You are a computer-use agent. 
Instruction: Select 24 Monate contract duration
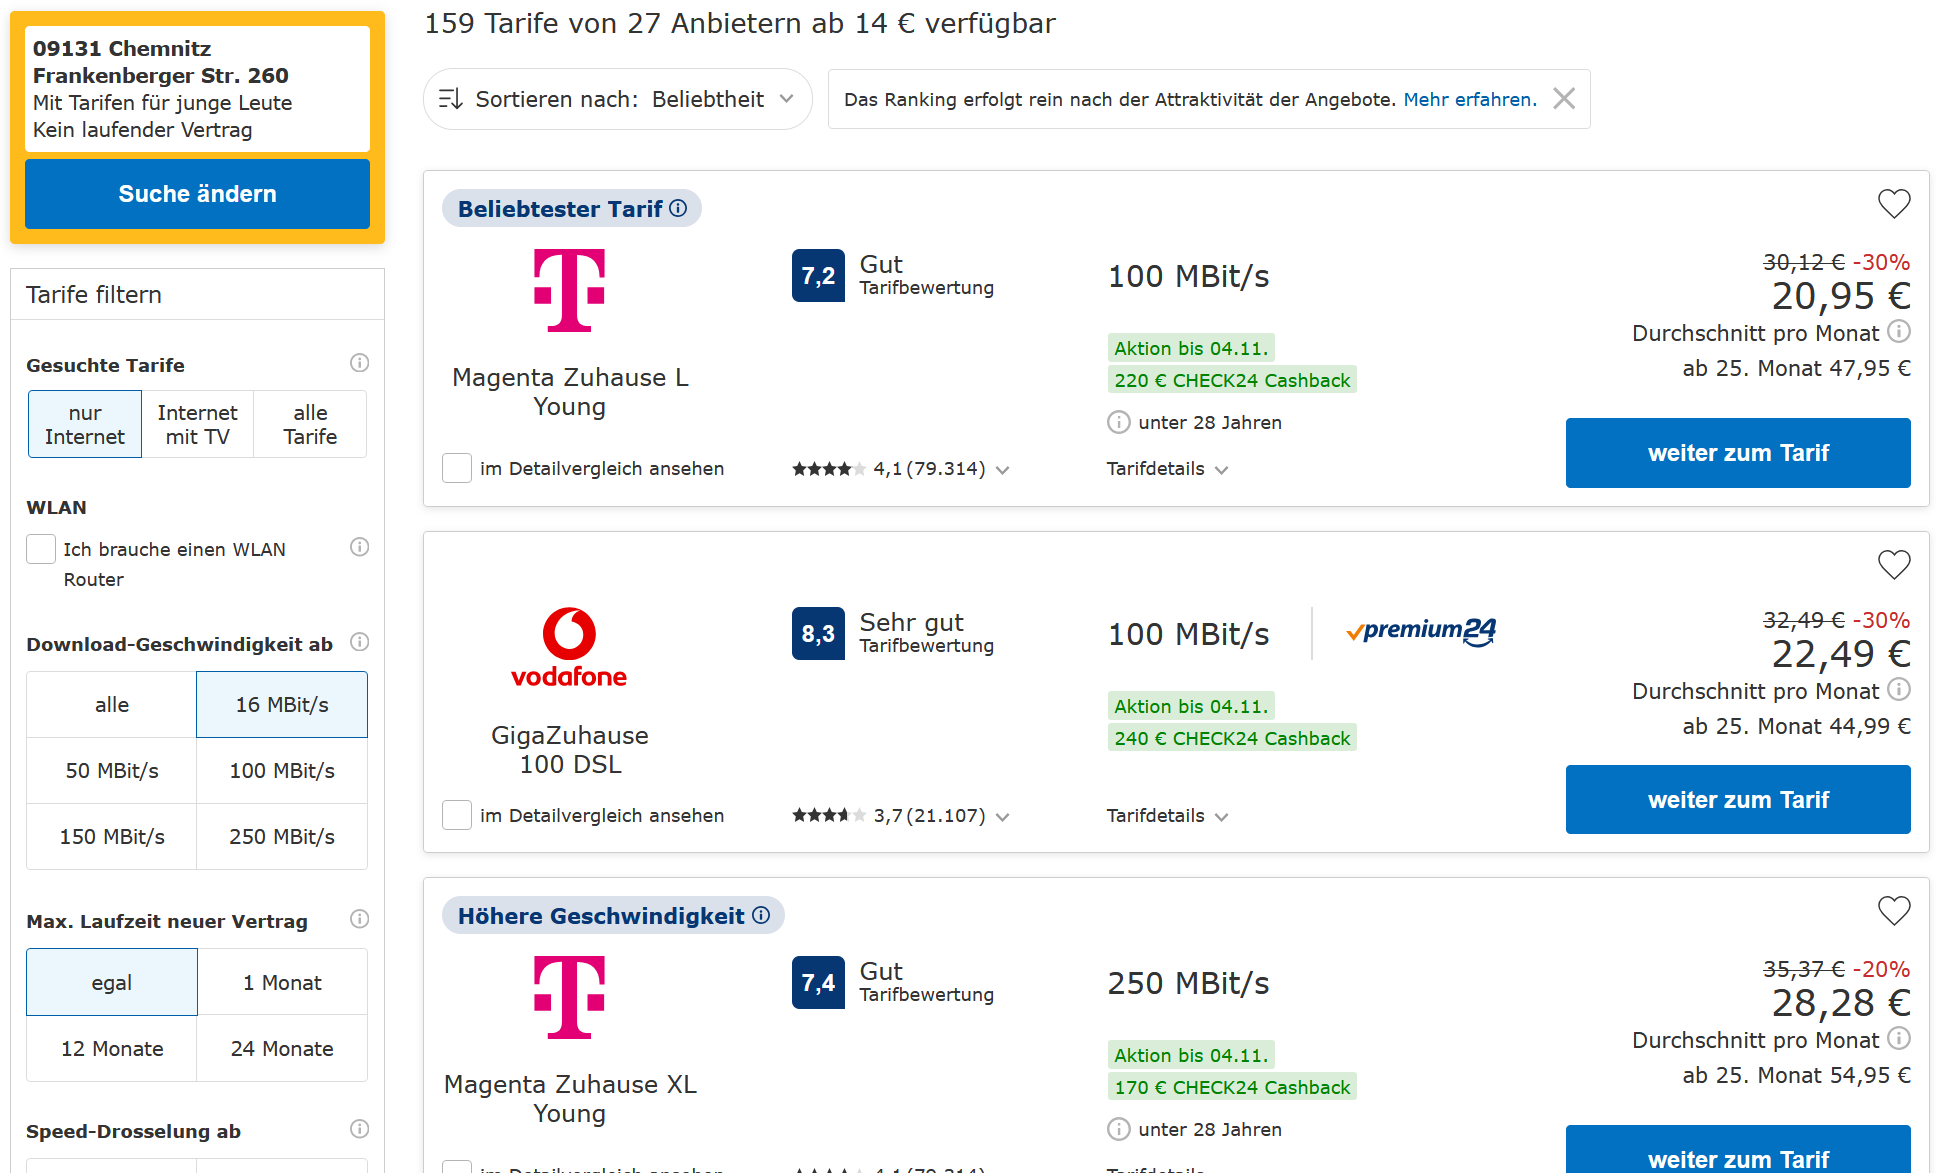pyautogui.click(x=282, y=1049)
